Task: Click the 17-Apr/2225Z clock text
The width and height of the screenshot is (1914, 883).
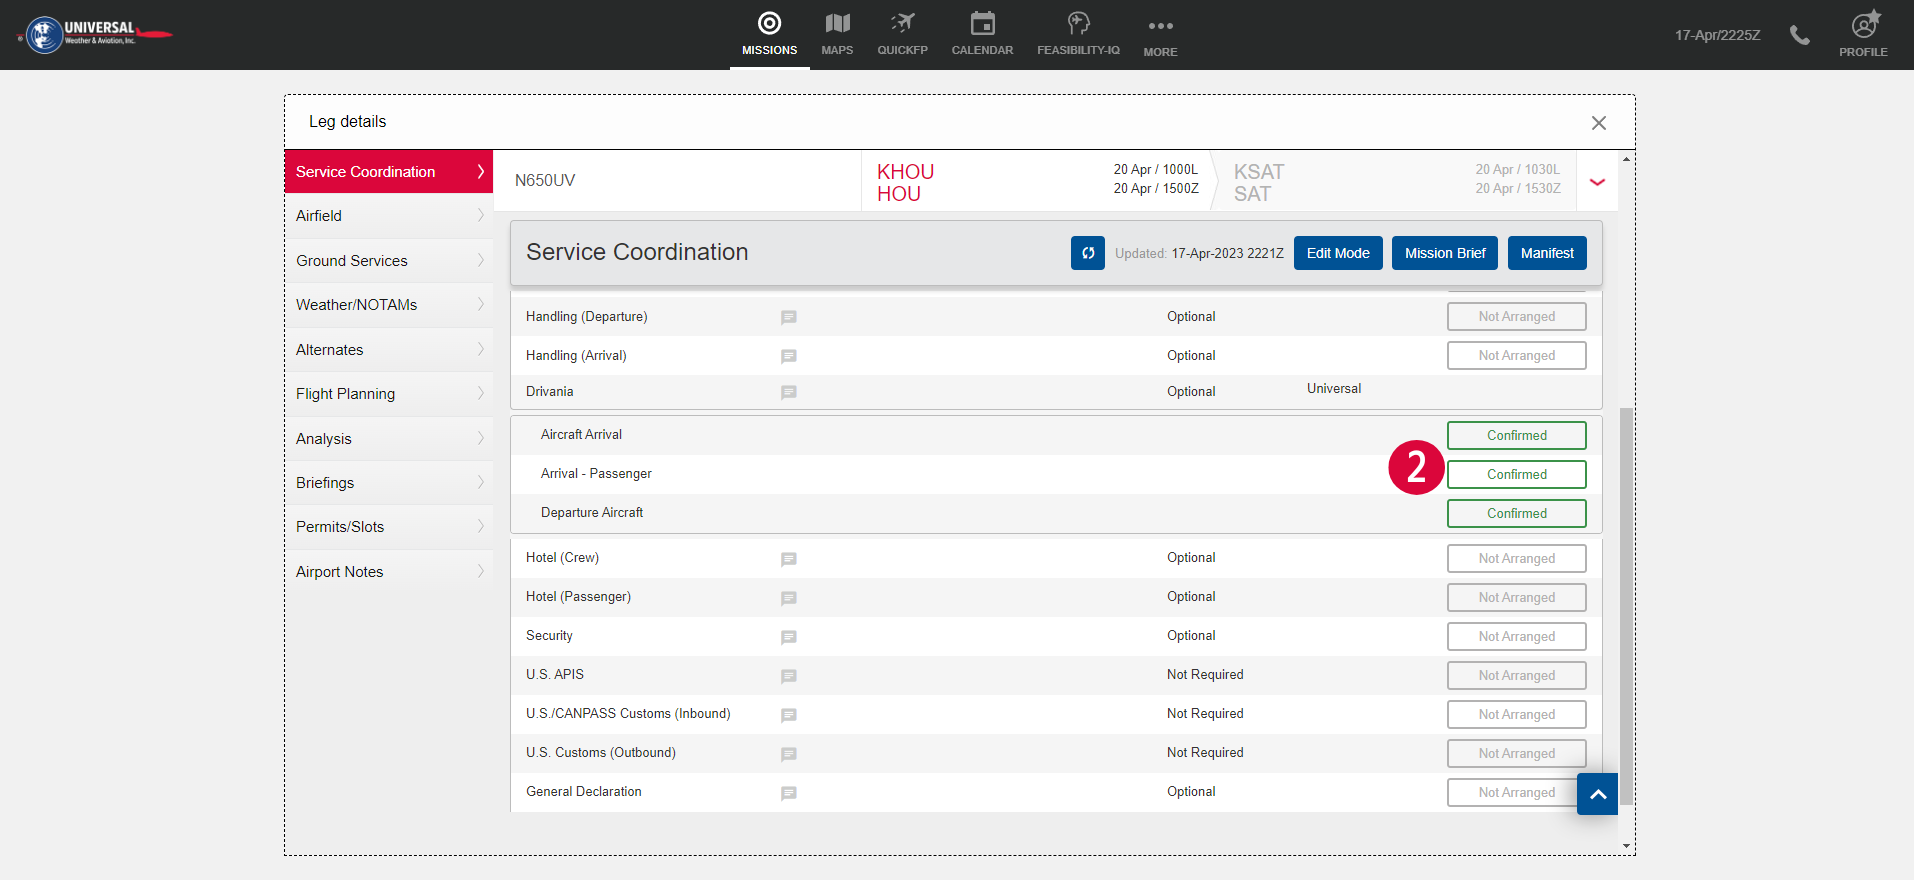Action: tap(1717, 35)
